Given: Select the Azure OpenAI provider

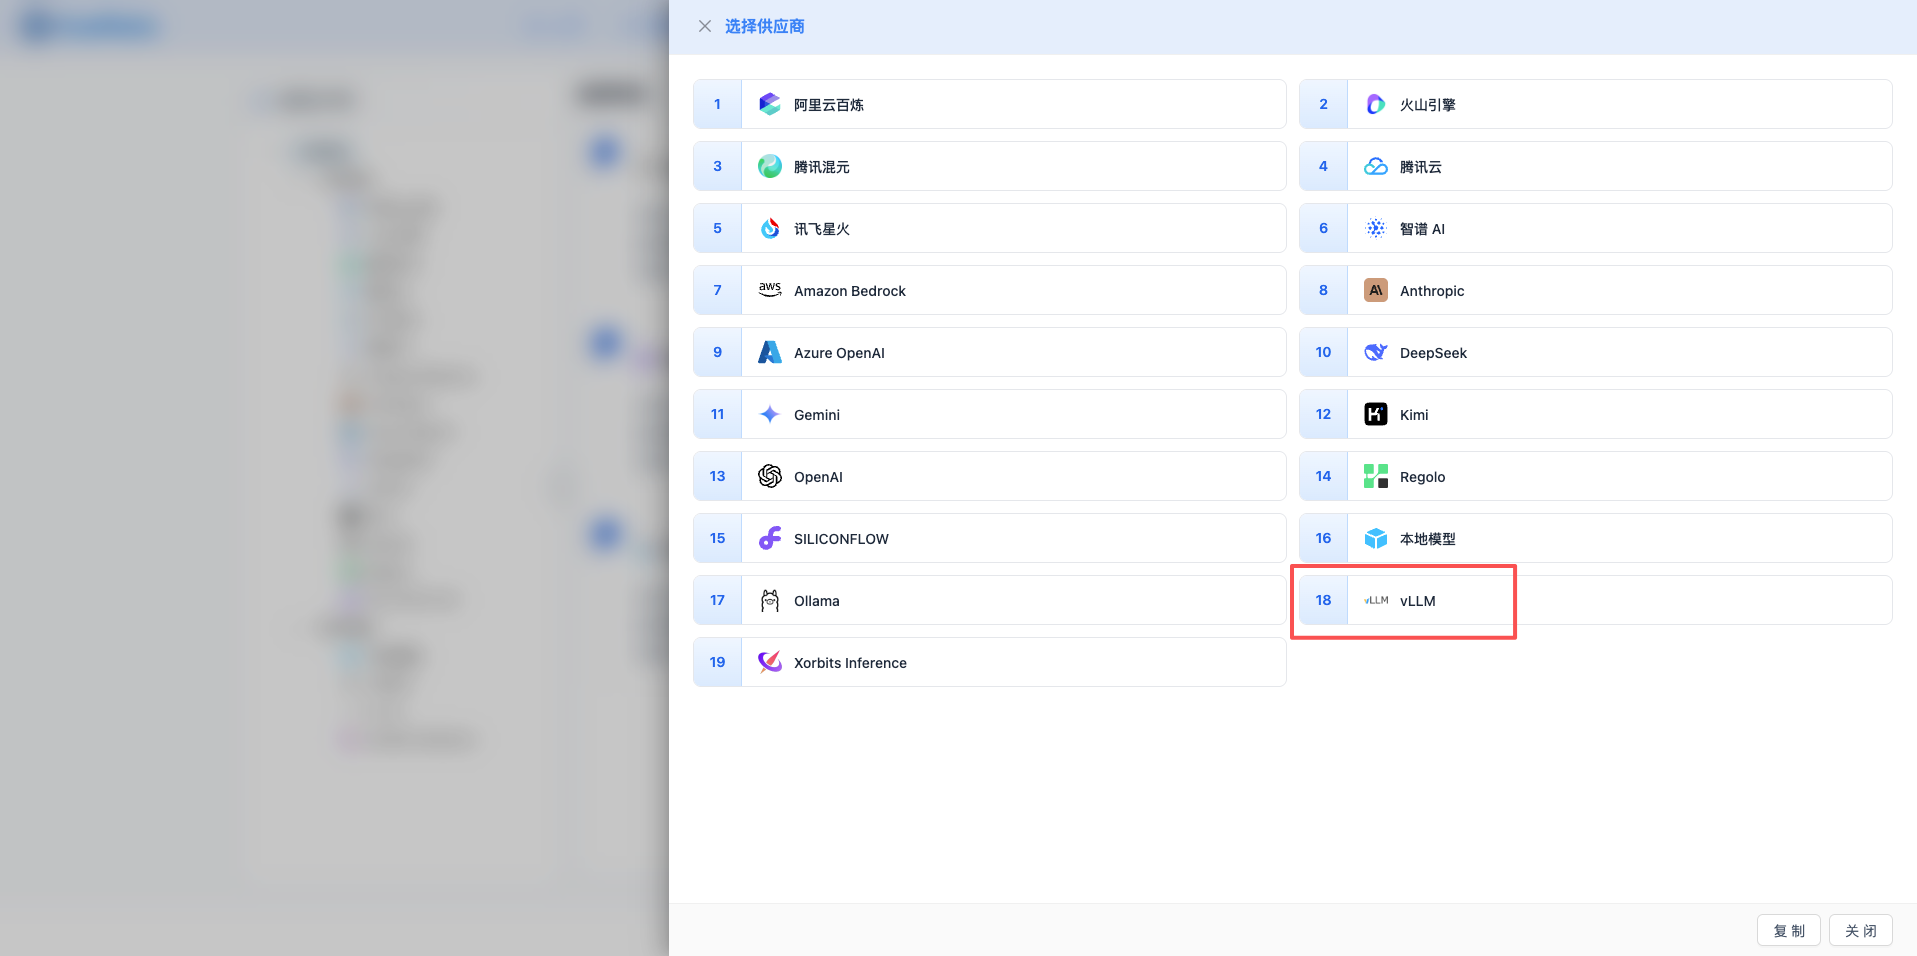Looking at the screenshot, I should coord(989,352).
